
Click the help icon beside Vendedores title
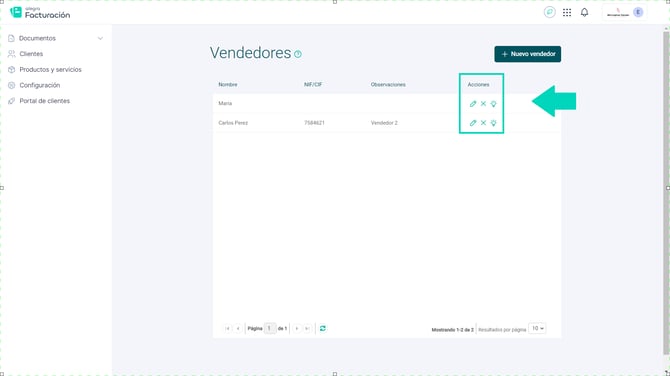[x=298, y=54]
